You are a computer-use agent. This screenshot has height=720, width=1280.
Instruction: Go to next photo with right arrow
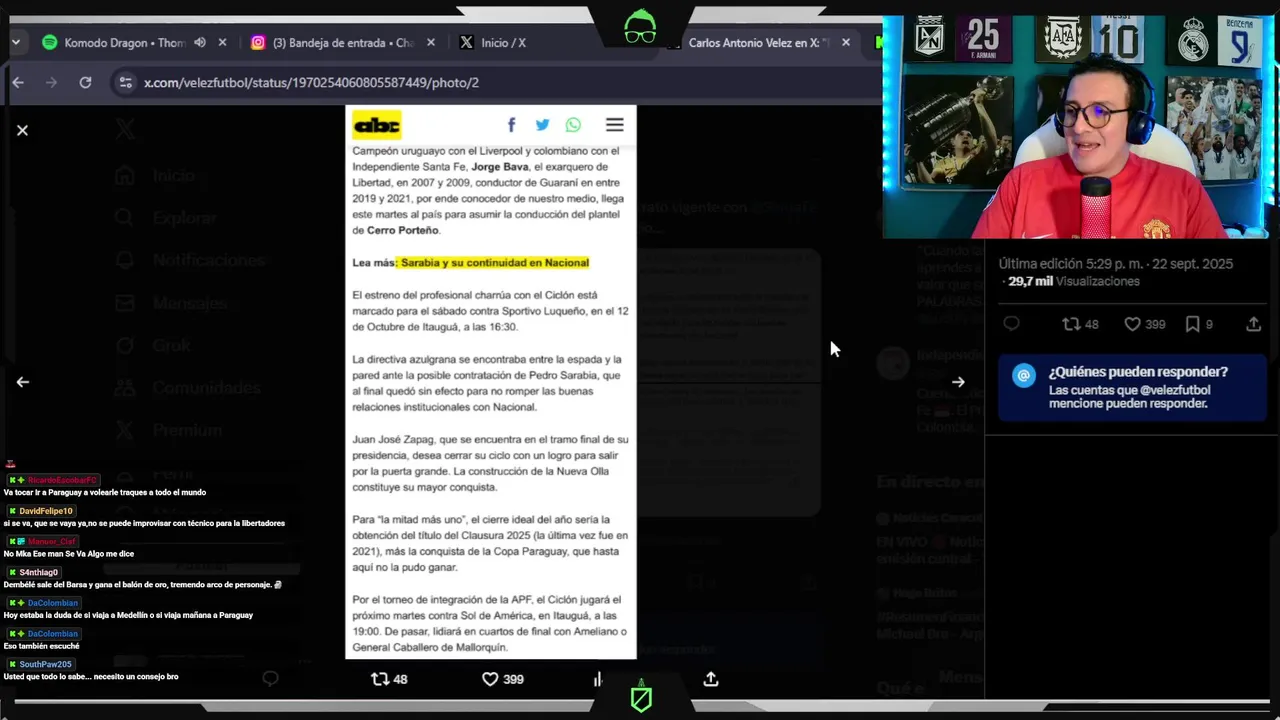[x=958, y=382]
